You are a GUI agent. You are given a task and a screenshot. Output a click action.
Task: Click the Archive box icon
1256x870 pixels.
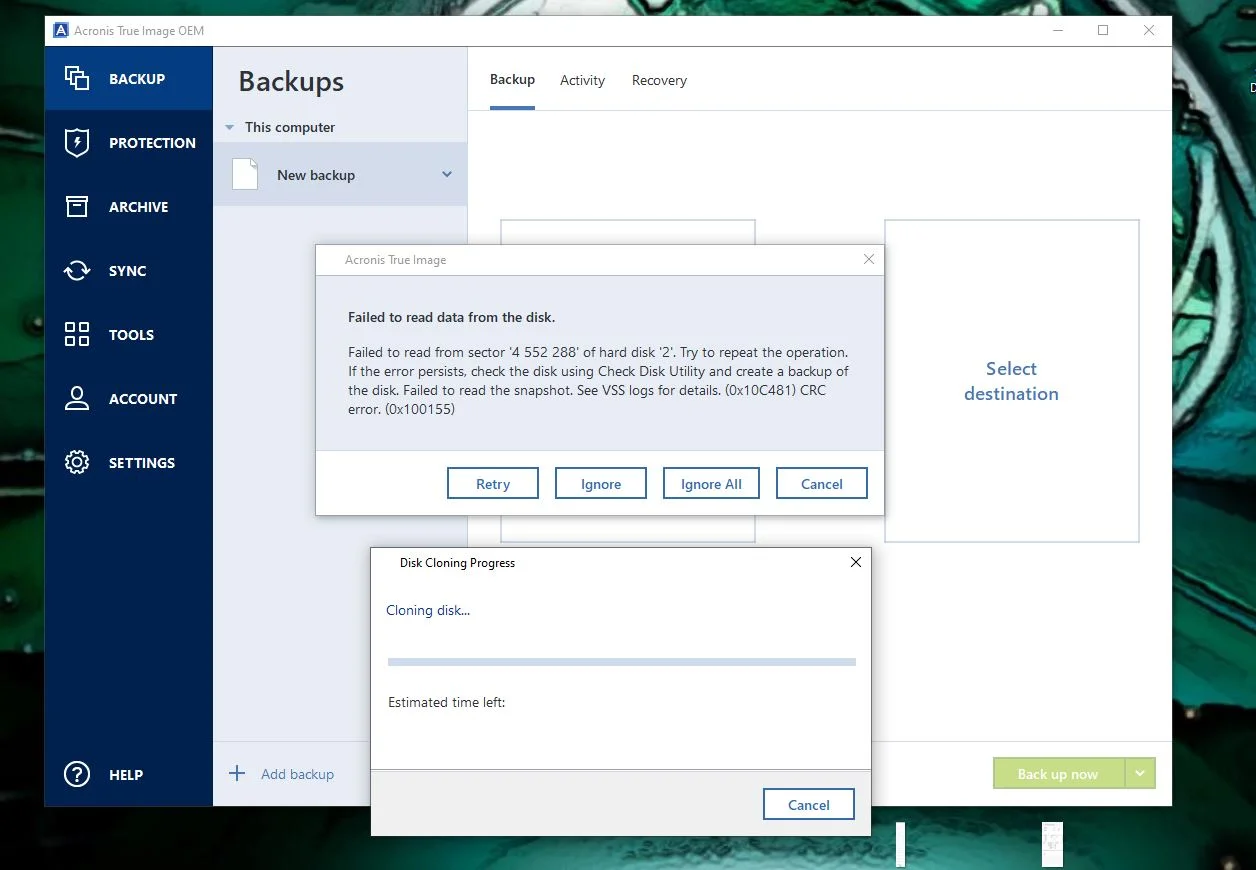pyautogui.click(x=77, y=207)
